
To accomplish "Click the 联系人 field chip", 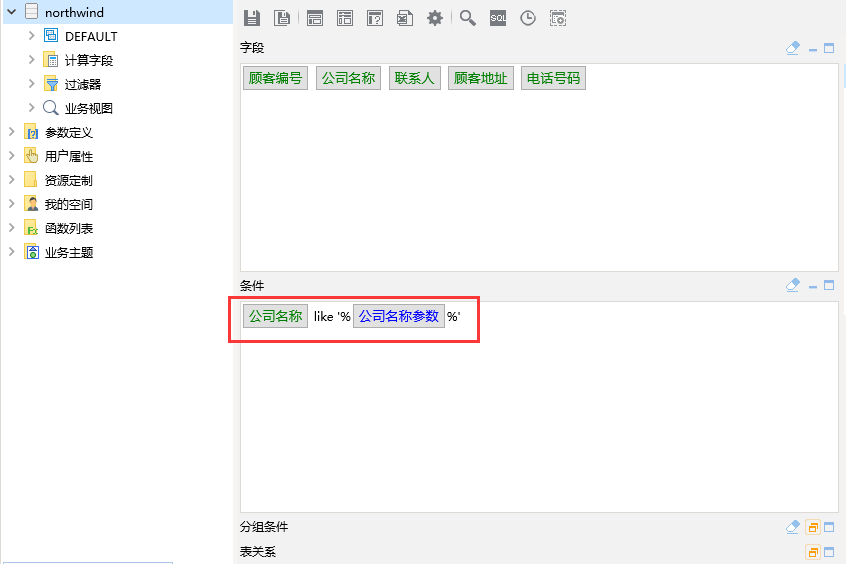I will 415,78.
